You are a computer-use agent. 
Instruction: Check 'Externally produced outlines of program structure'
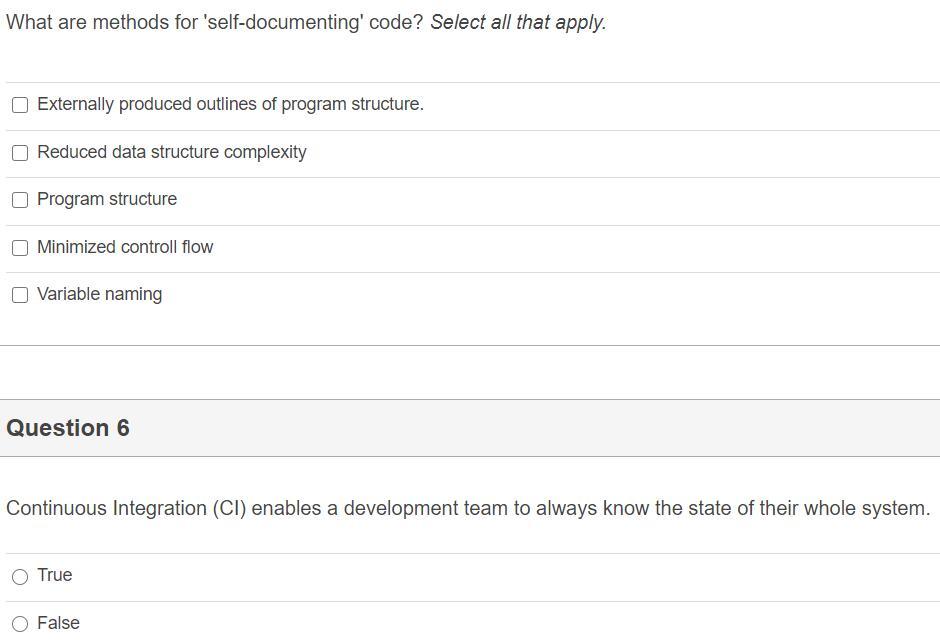click(20, 104)
